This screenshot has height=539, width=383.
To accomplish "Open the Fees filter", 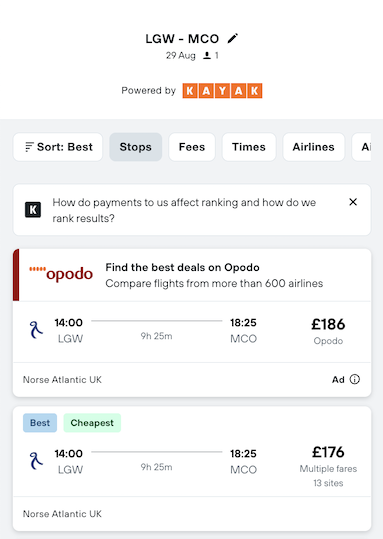I will (x=192, y=147).
